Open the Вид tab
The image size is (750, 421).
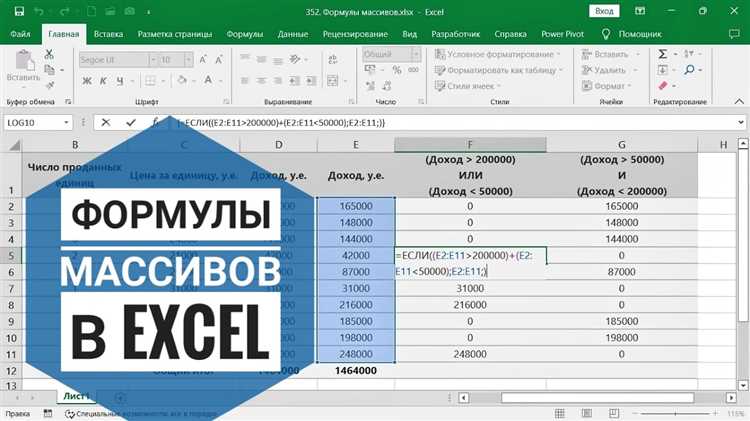(409, 34)
